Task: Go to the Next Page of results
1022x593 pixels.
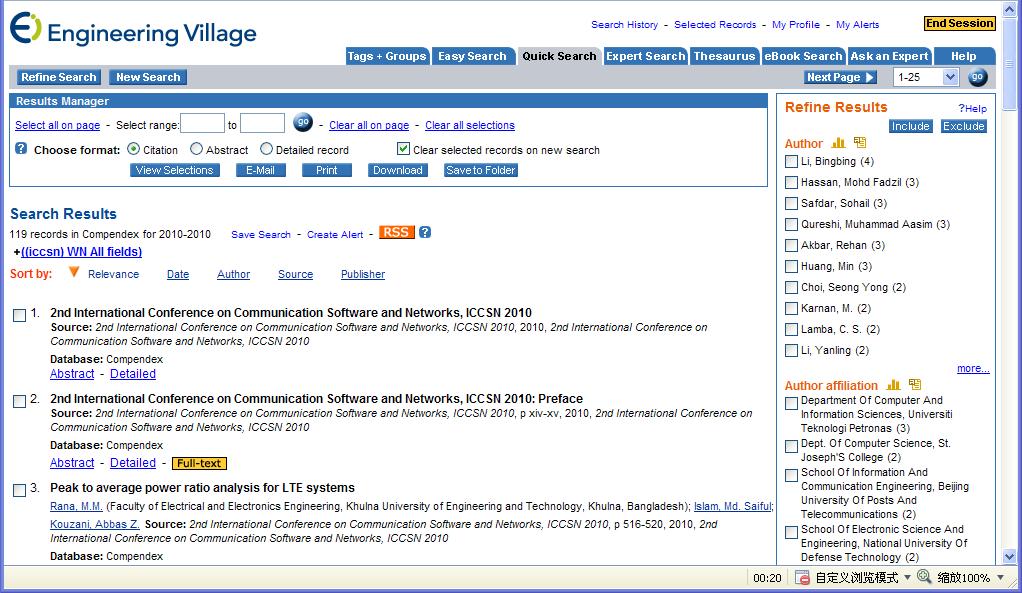Action: 840,77
